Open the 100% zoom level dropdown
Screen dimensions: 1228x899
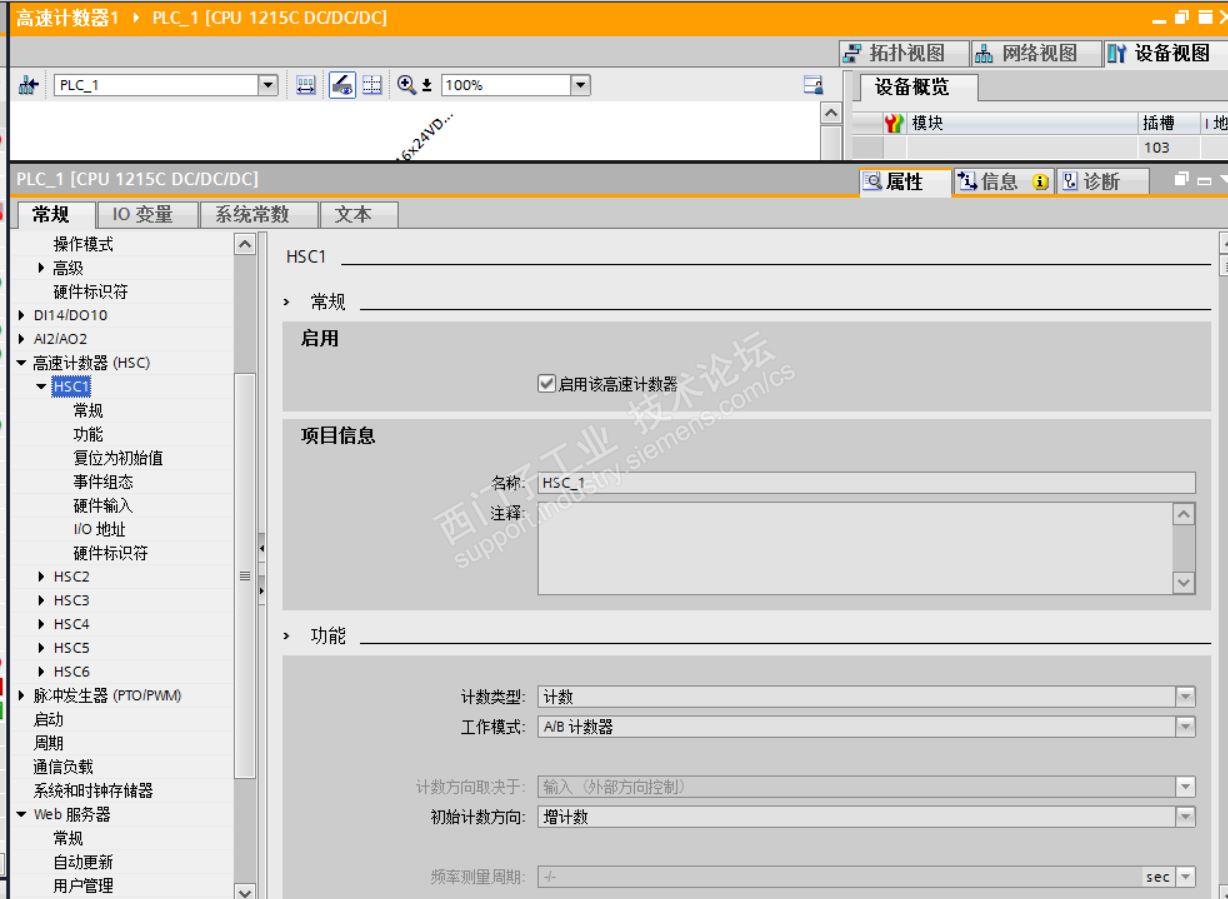click(x=582, y=85)
